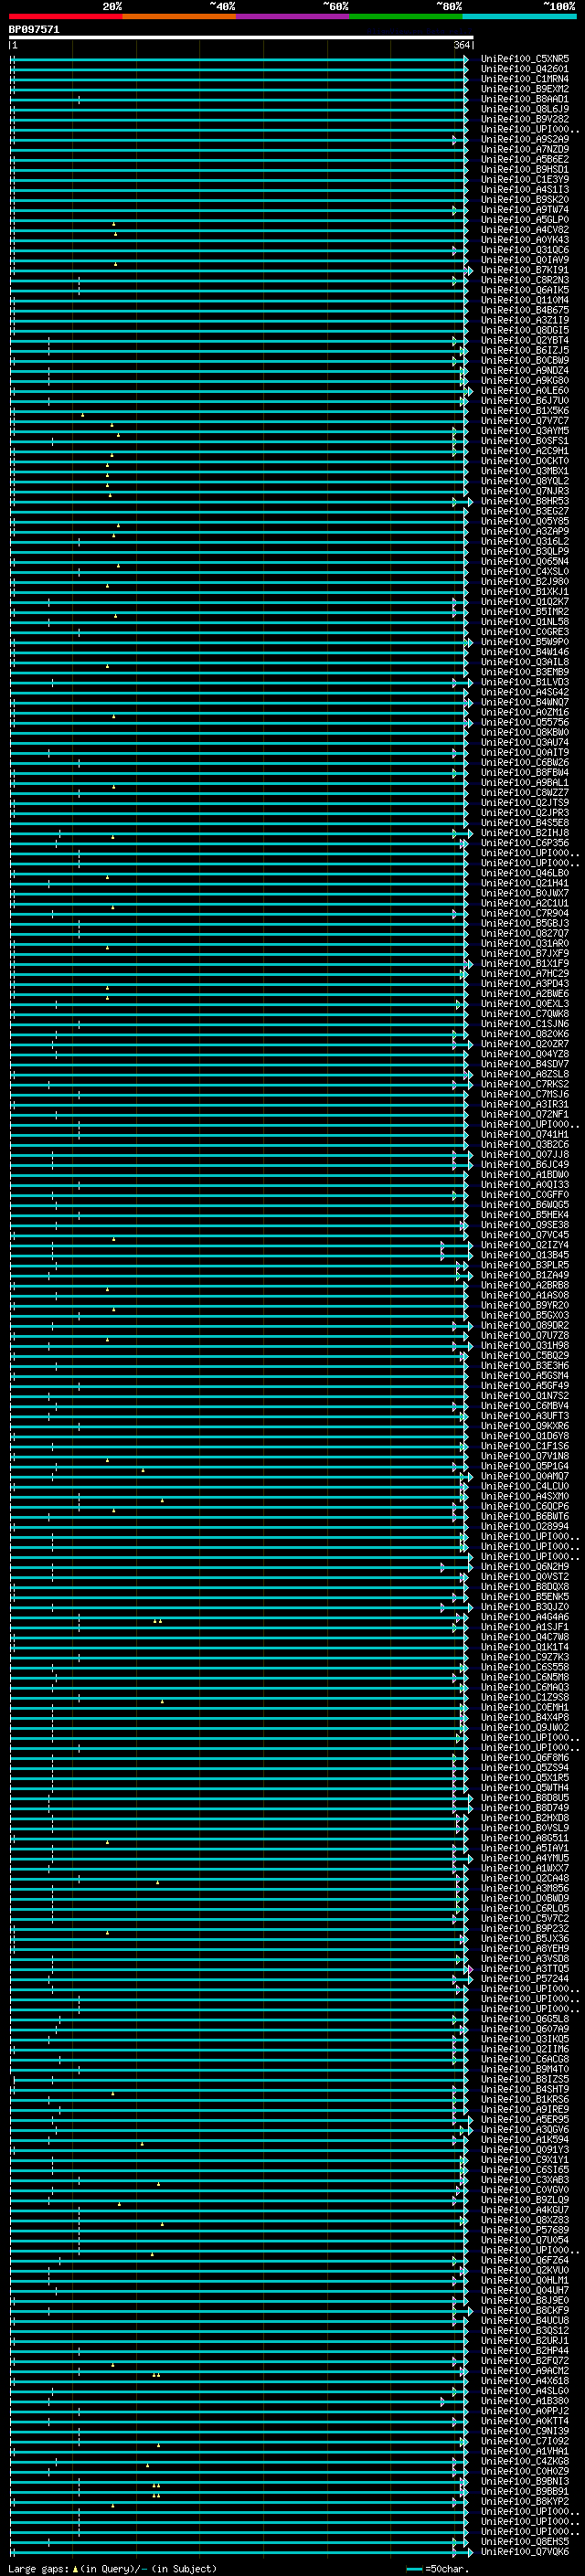Select the UniRef100_Q741H1 label

coord(525,1134)
